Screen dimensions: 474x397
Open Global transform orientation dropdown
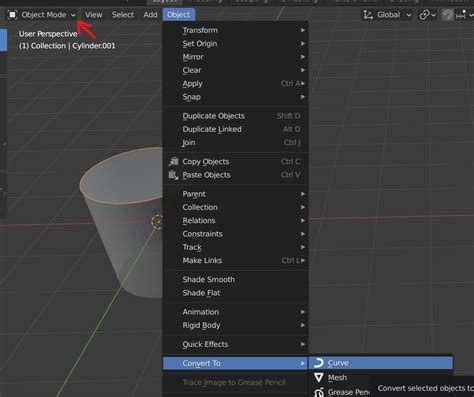pyautogui.click(x=387, y=15)
